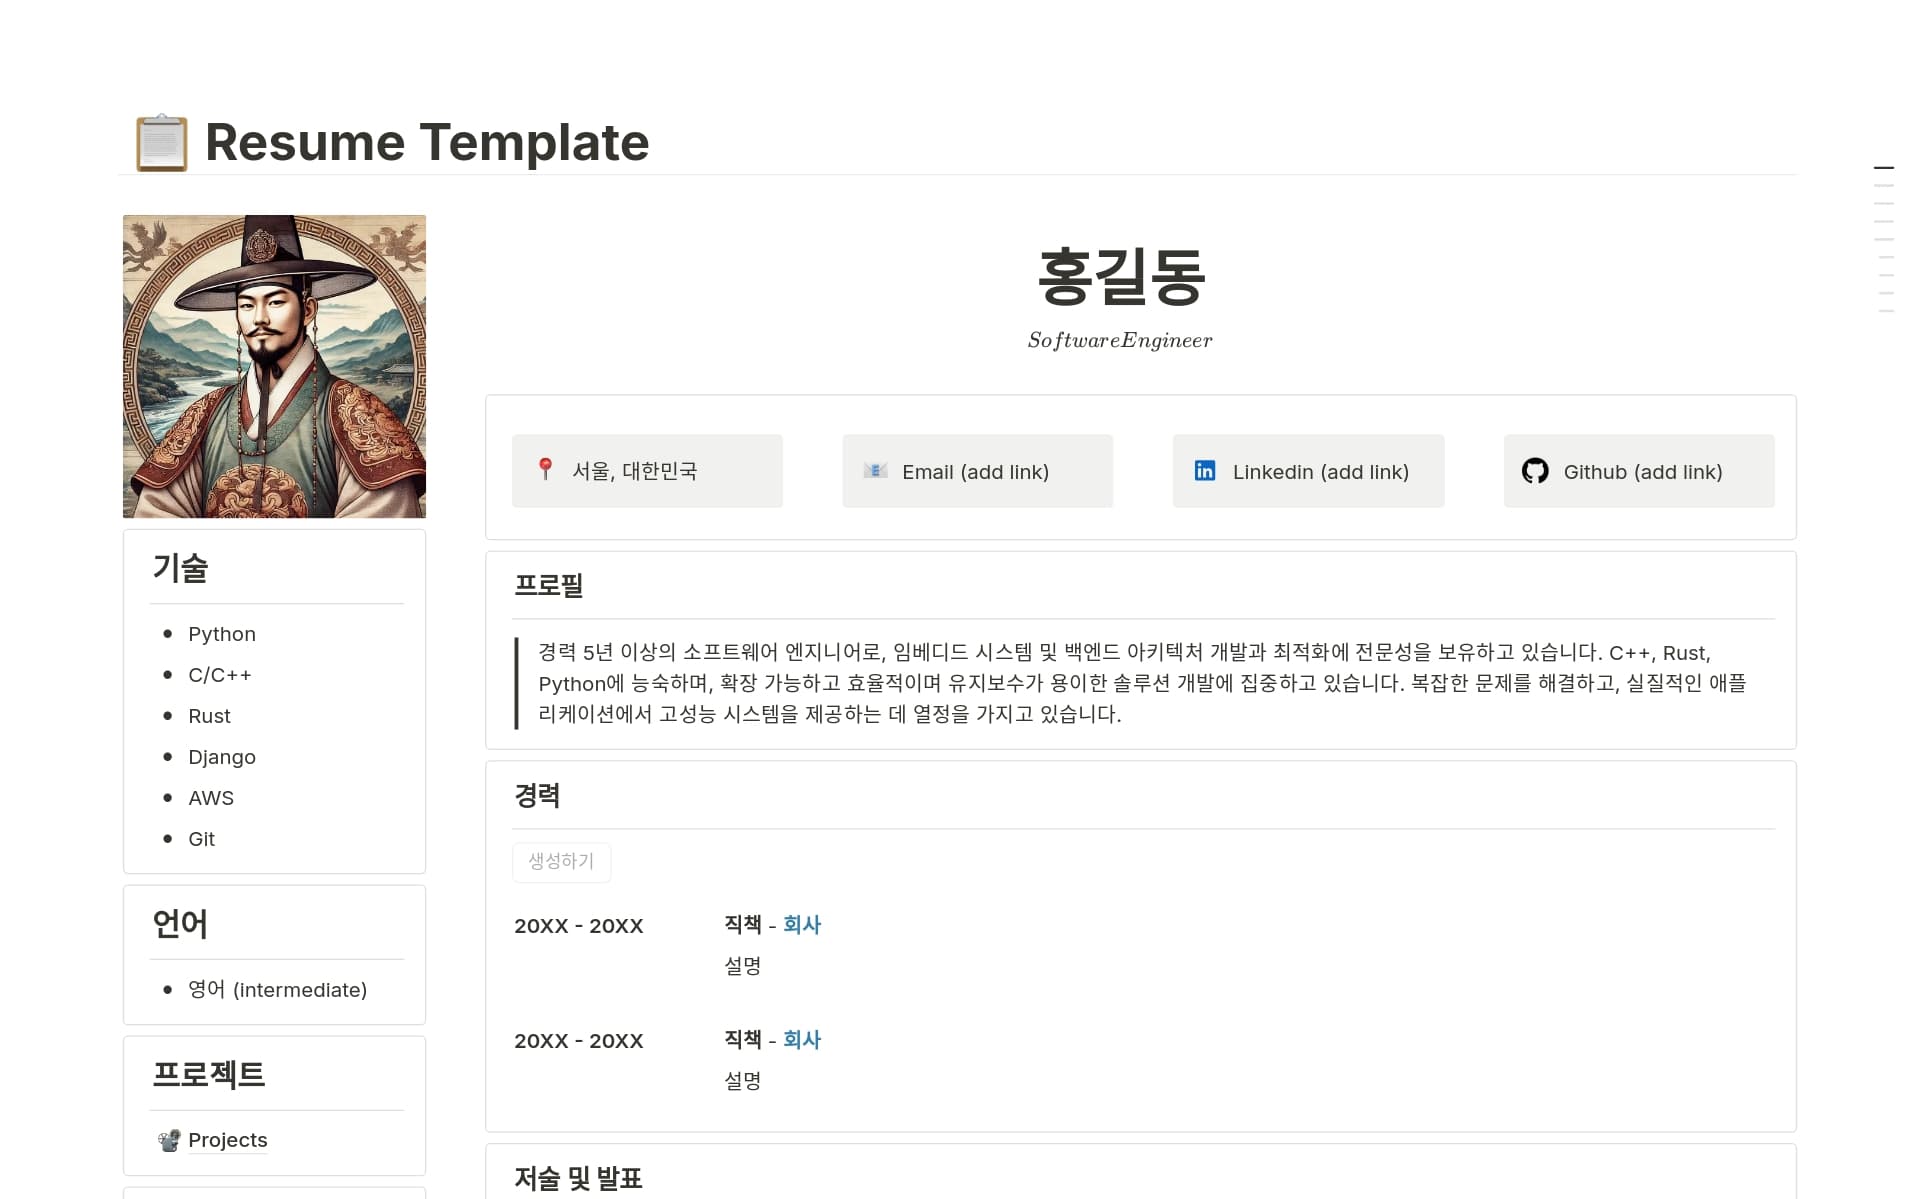Screen dimensions: 1920x1199
Task: Click the 저술 및 발표 section heading
Action: 578,1178
